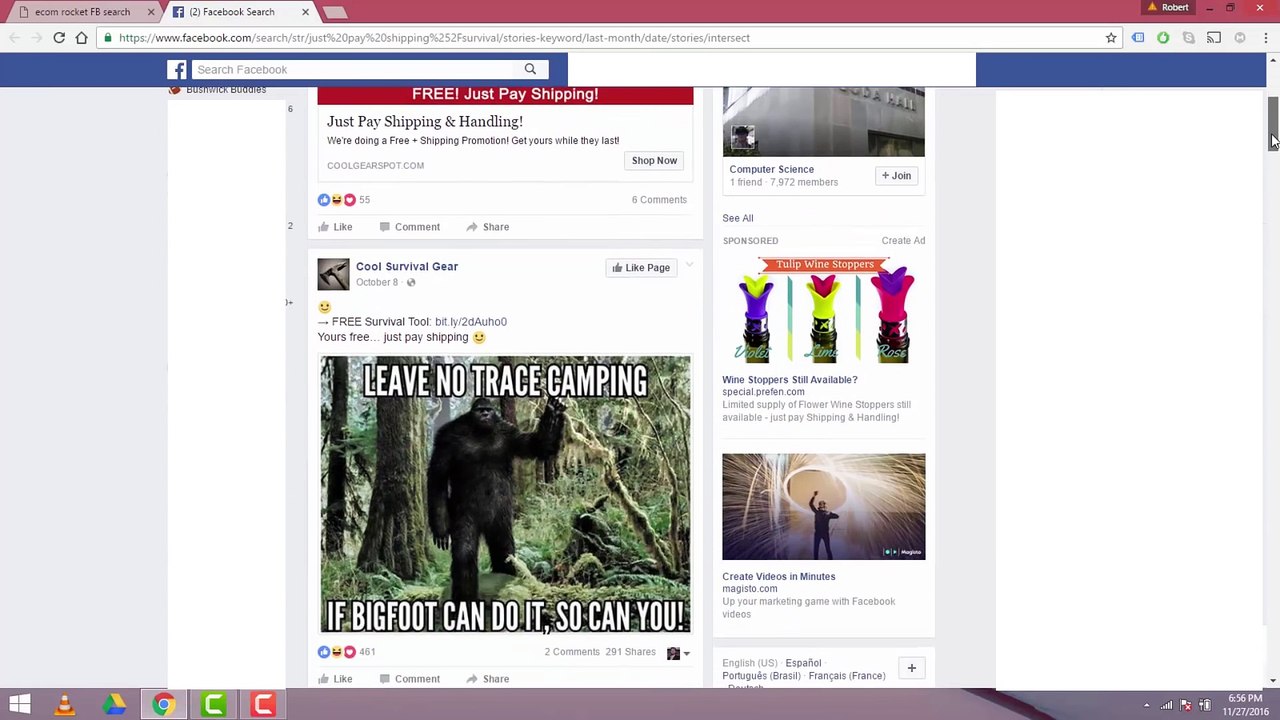Switch language to Français (France)
Screen dimensions: 1280x720
[847, 676]
